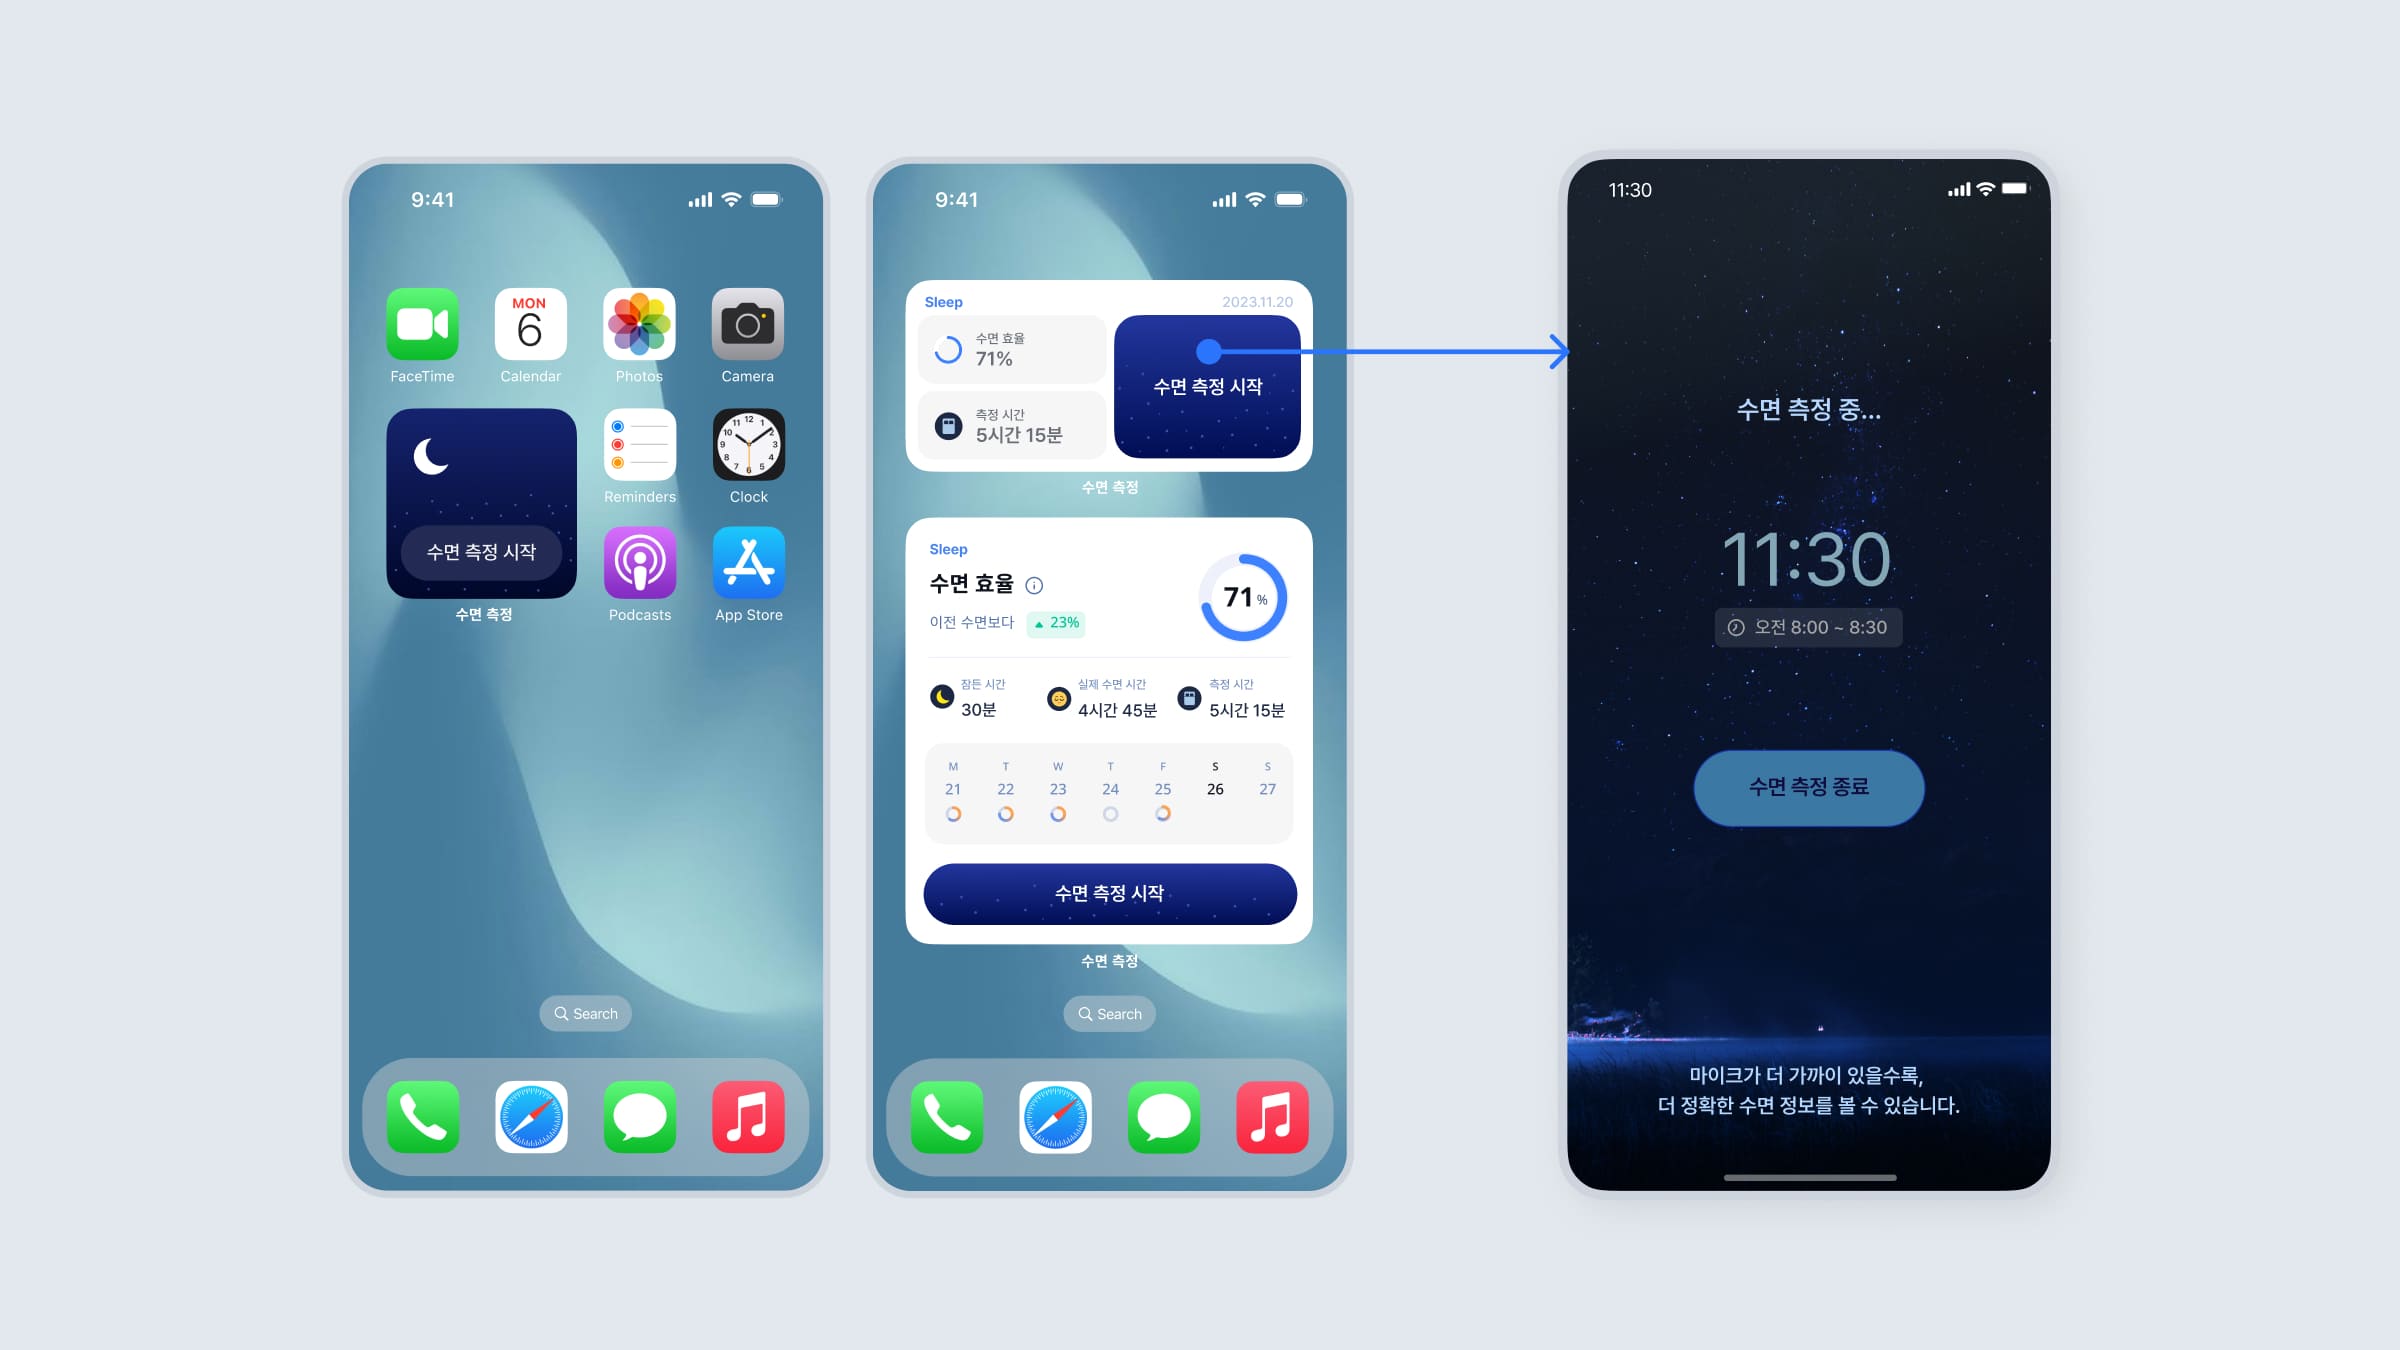Tap Saturday 26 date in weekly calendar
This screenshot has height=1350, width=2400.
tap(1213, 790)
